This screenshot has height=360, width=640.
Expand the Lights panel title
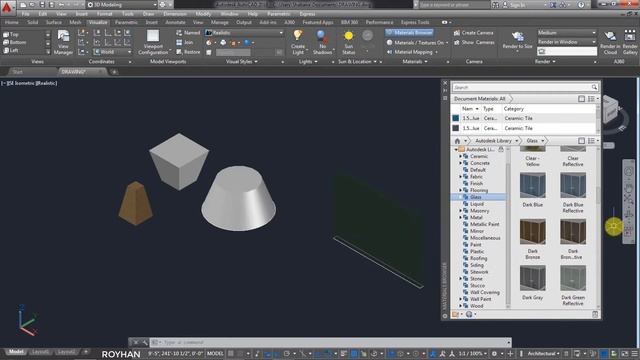click(308, 62)
